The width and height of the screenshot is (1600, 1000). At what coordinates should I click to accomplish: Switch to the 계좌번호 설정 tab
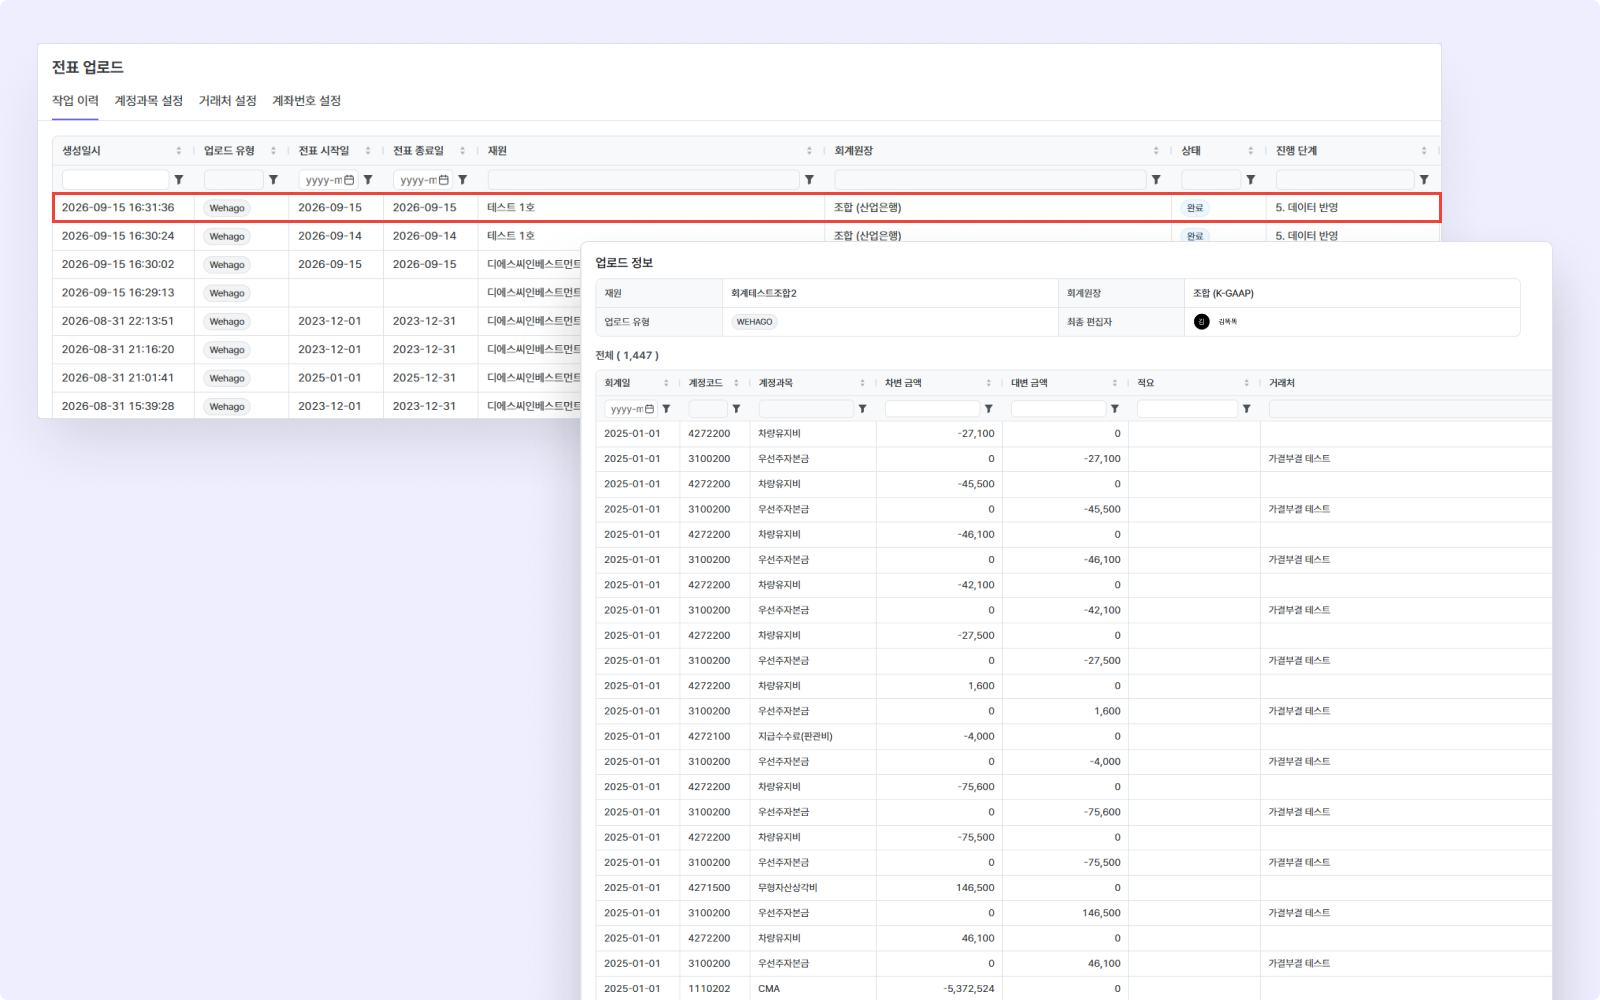(307, 101)
